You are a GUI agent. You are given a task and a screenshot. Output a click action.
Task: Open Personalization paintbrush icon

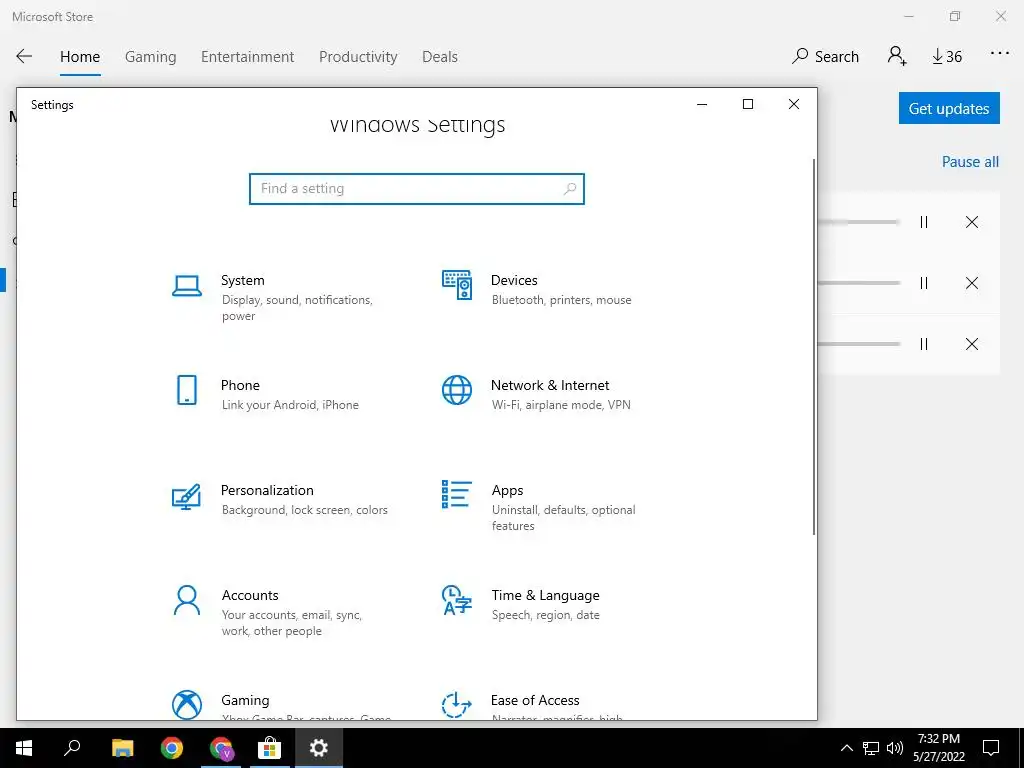point(186,496)
